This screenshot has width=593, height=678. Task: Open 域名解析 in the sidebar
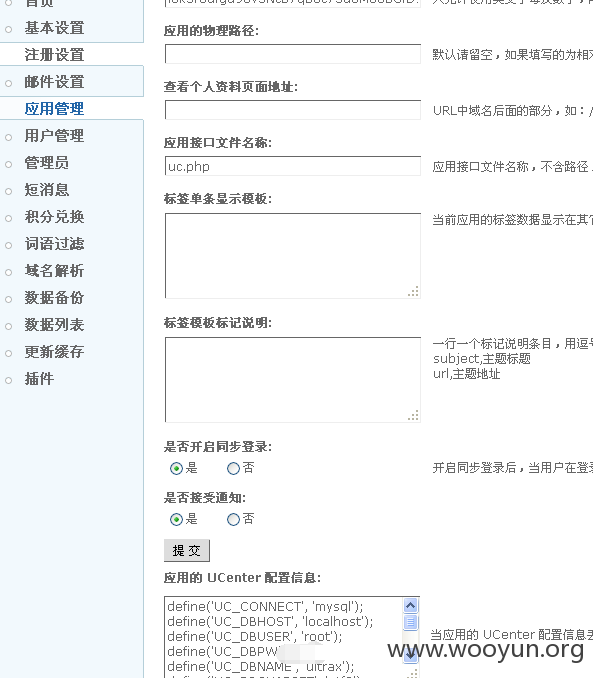54,271
